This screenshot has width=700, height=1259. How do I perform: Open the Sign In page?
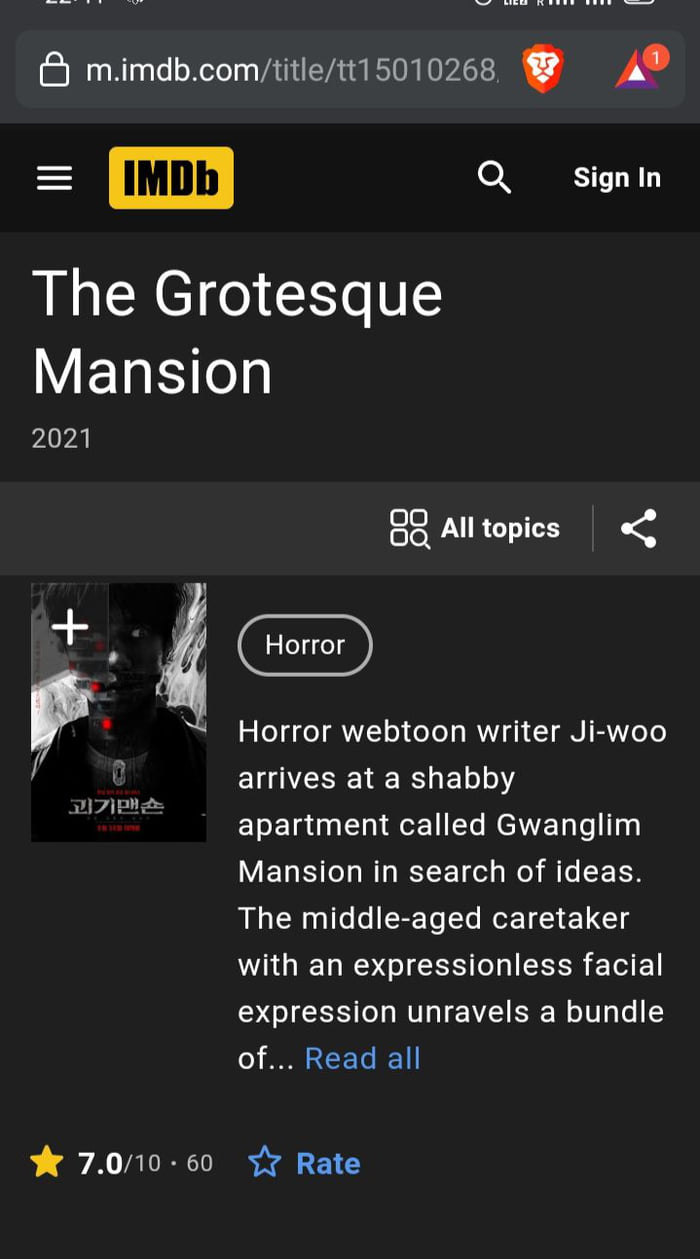tap(617, 178)
